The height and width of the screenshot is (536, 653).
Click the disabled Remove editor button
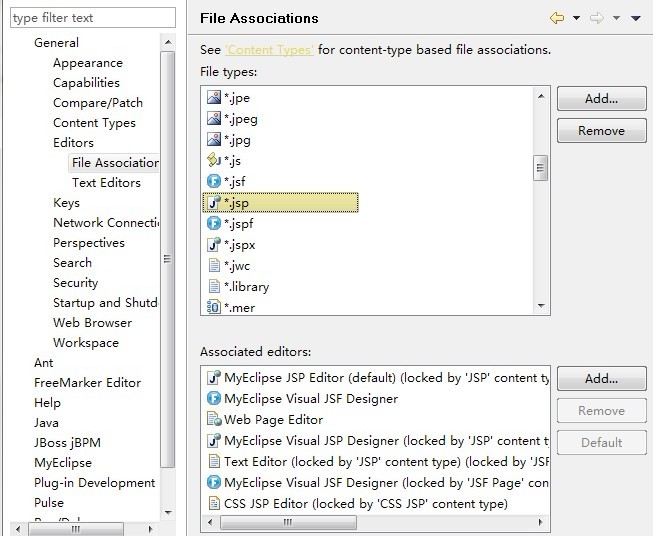click(601, 411)
